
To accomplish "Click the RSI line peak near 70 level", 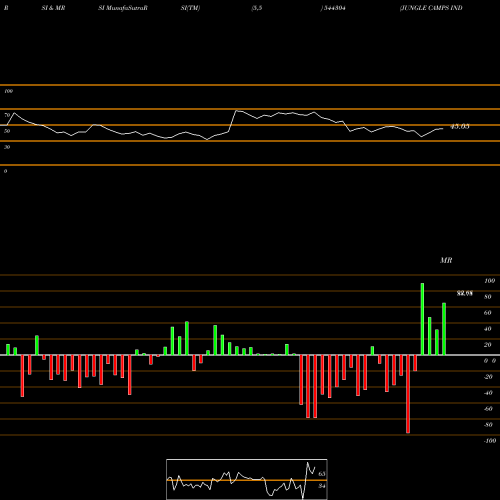I will (237, 110).
